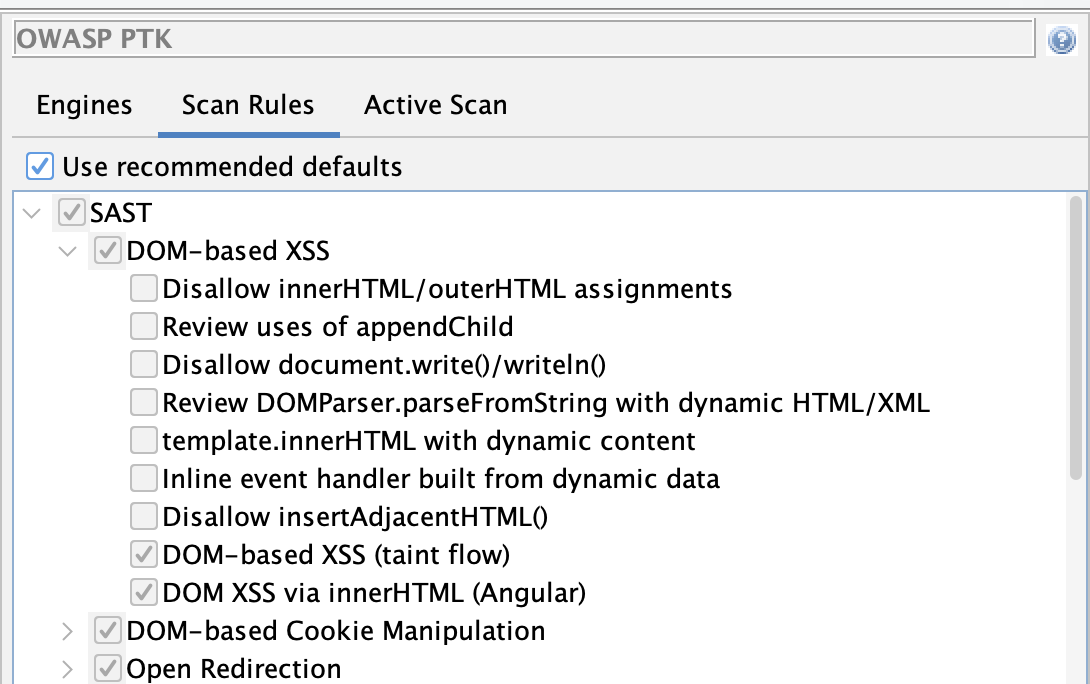1090x684 pixels.
Task: Toggle DOM XSS via innerHTML (Angular) checkbox
Action: click(144, 592)
